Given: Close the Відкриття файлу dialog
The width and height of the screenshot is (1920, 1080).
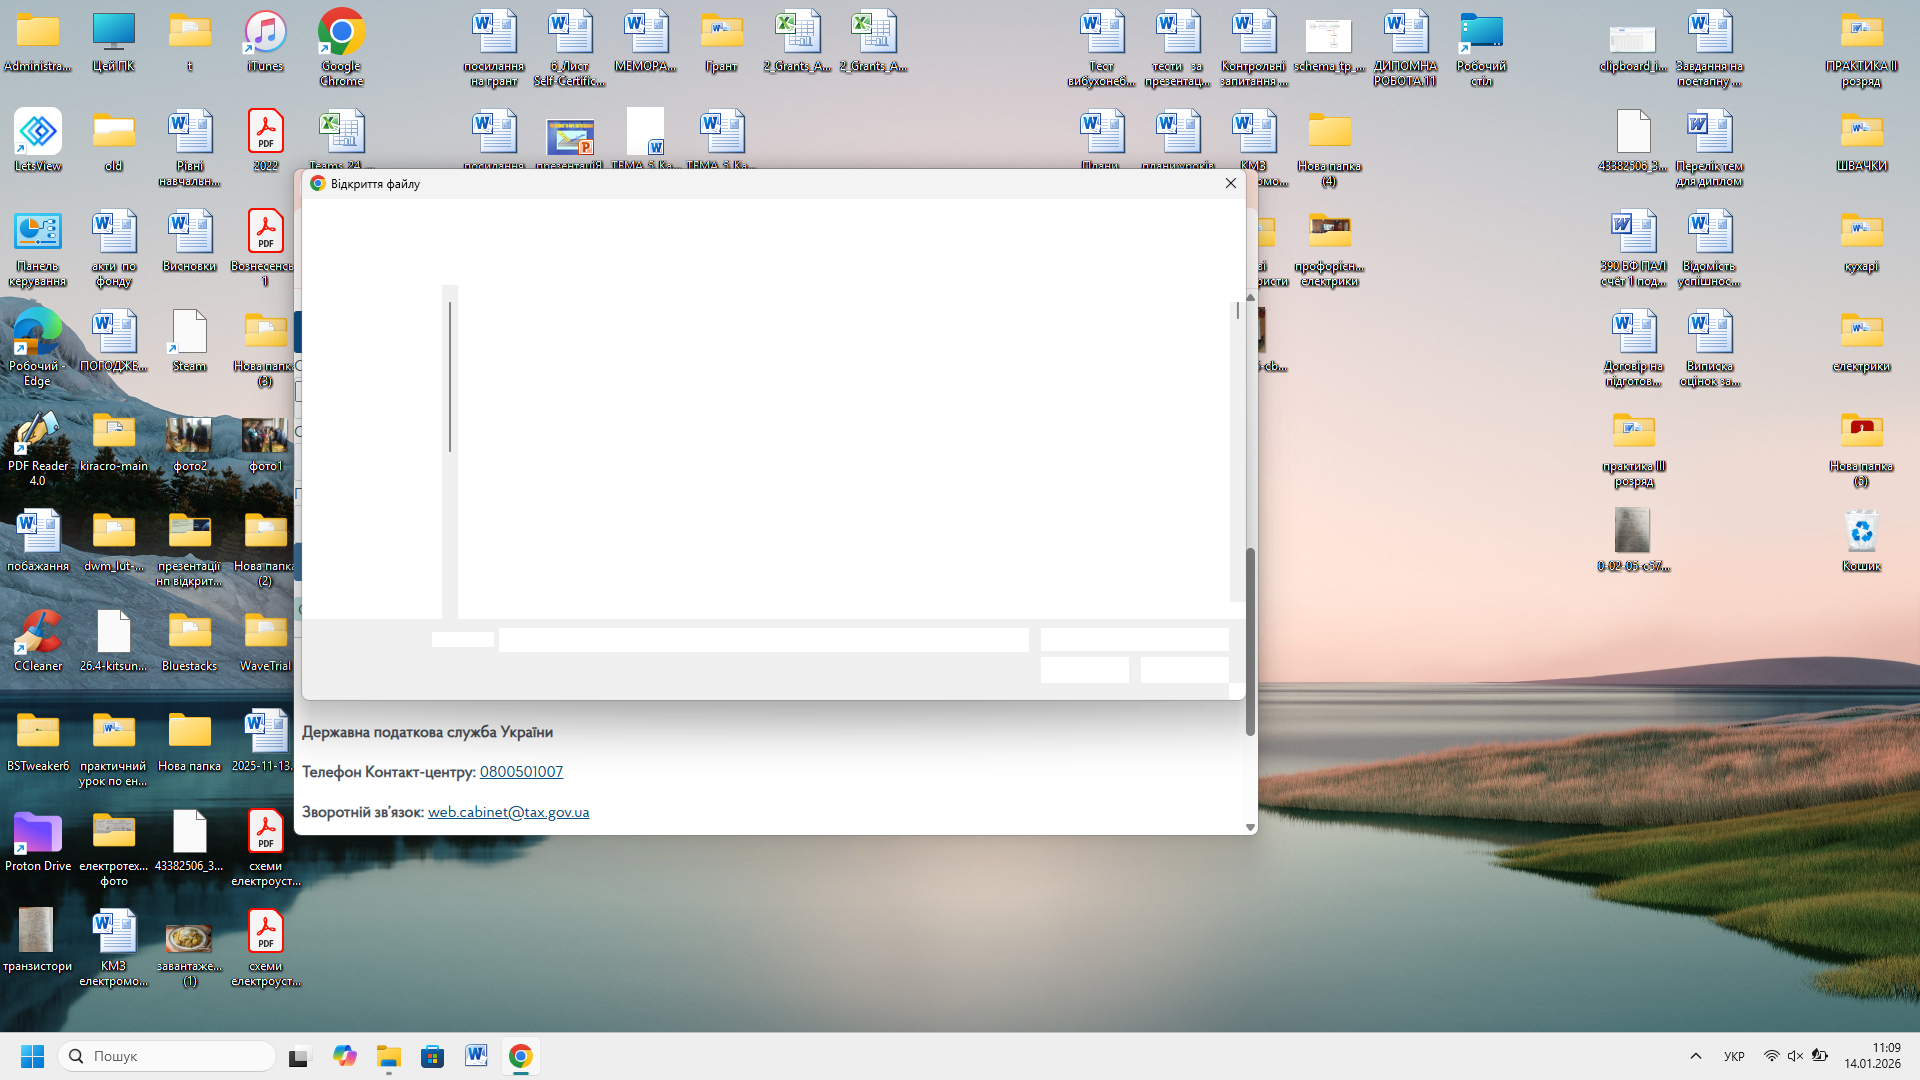Looking at the screenshot, I should click(x=1231, y=183).
